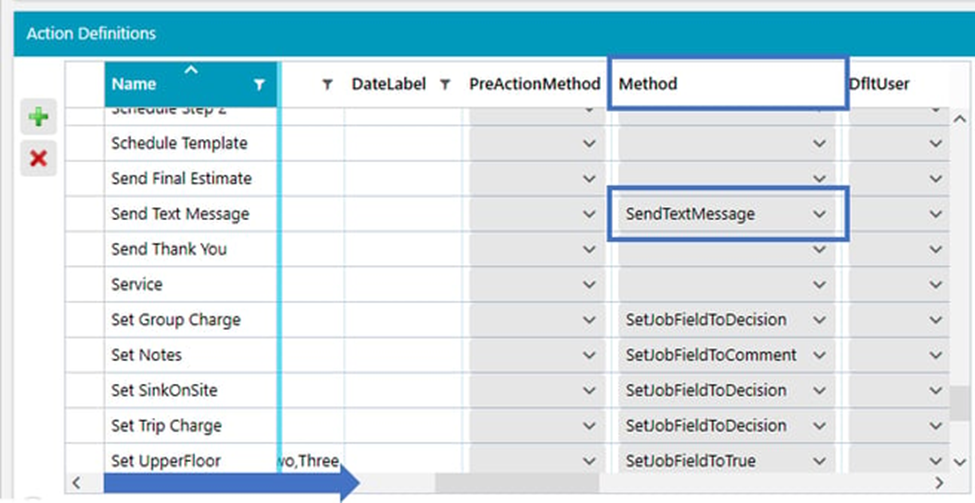Click the horizontal scrollbar right arrow
Viewport: 975px width, 503px height.
point(939,482)
